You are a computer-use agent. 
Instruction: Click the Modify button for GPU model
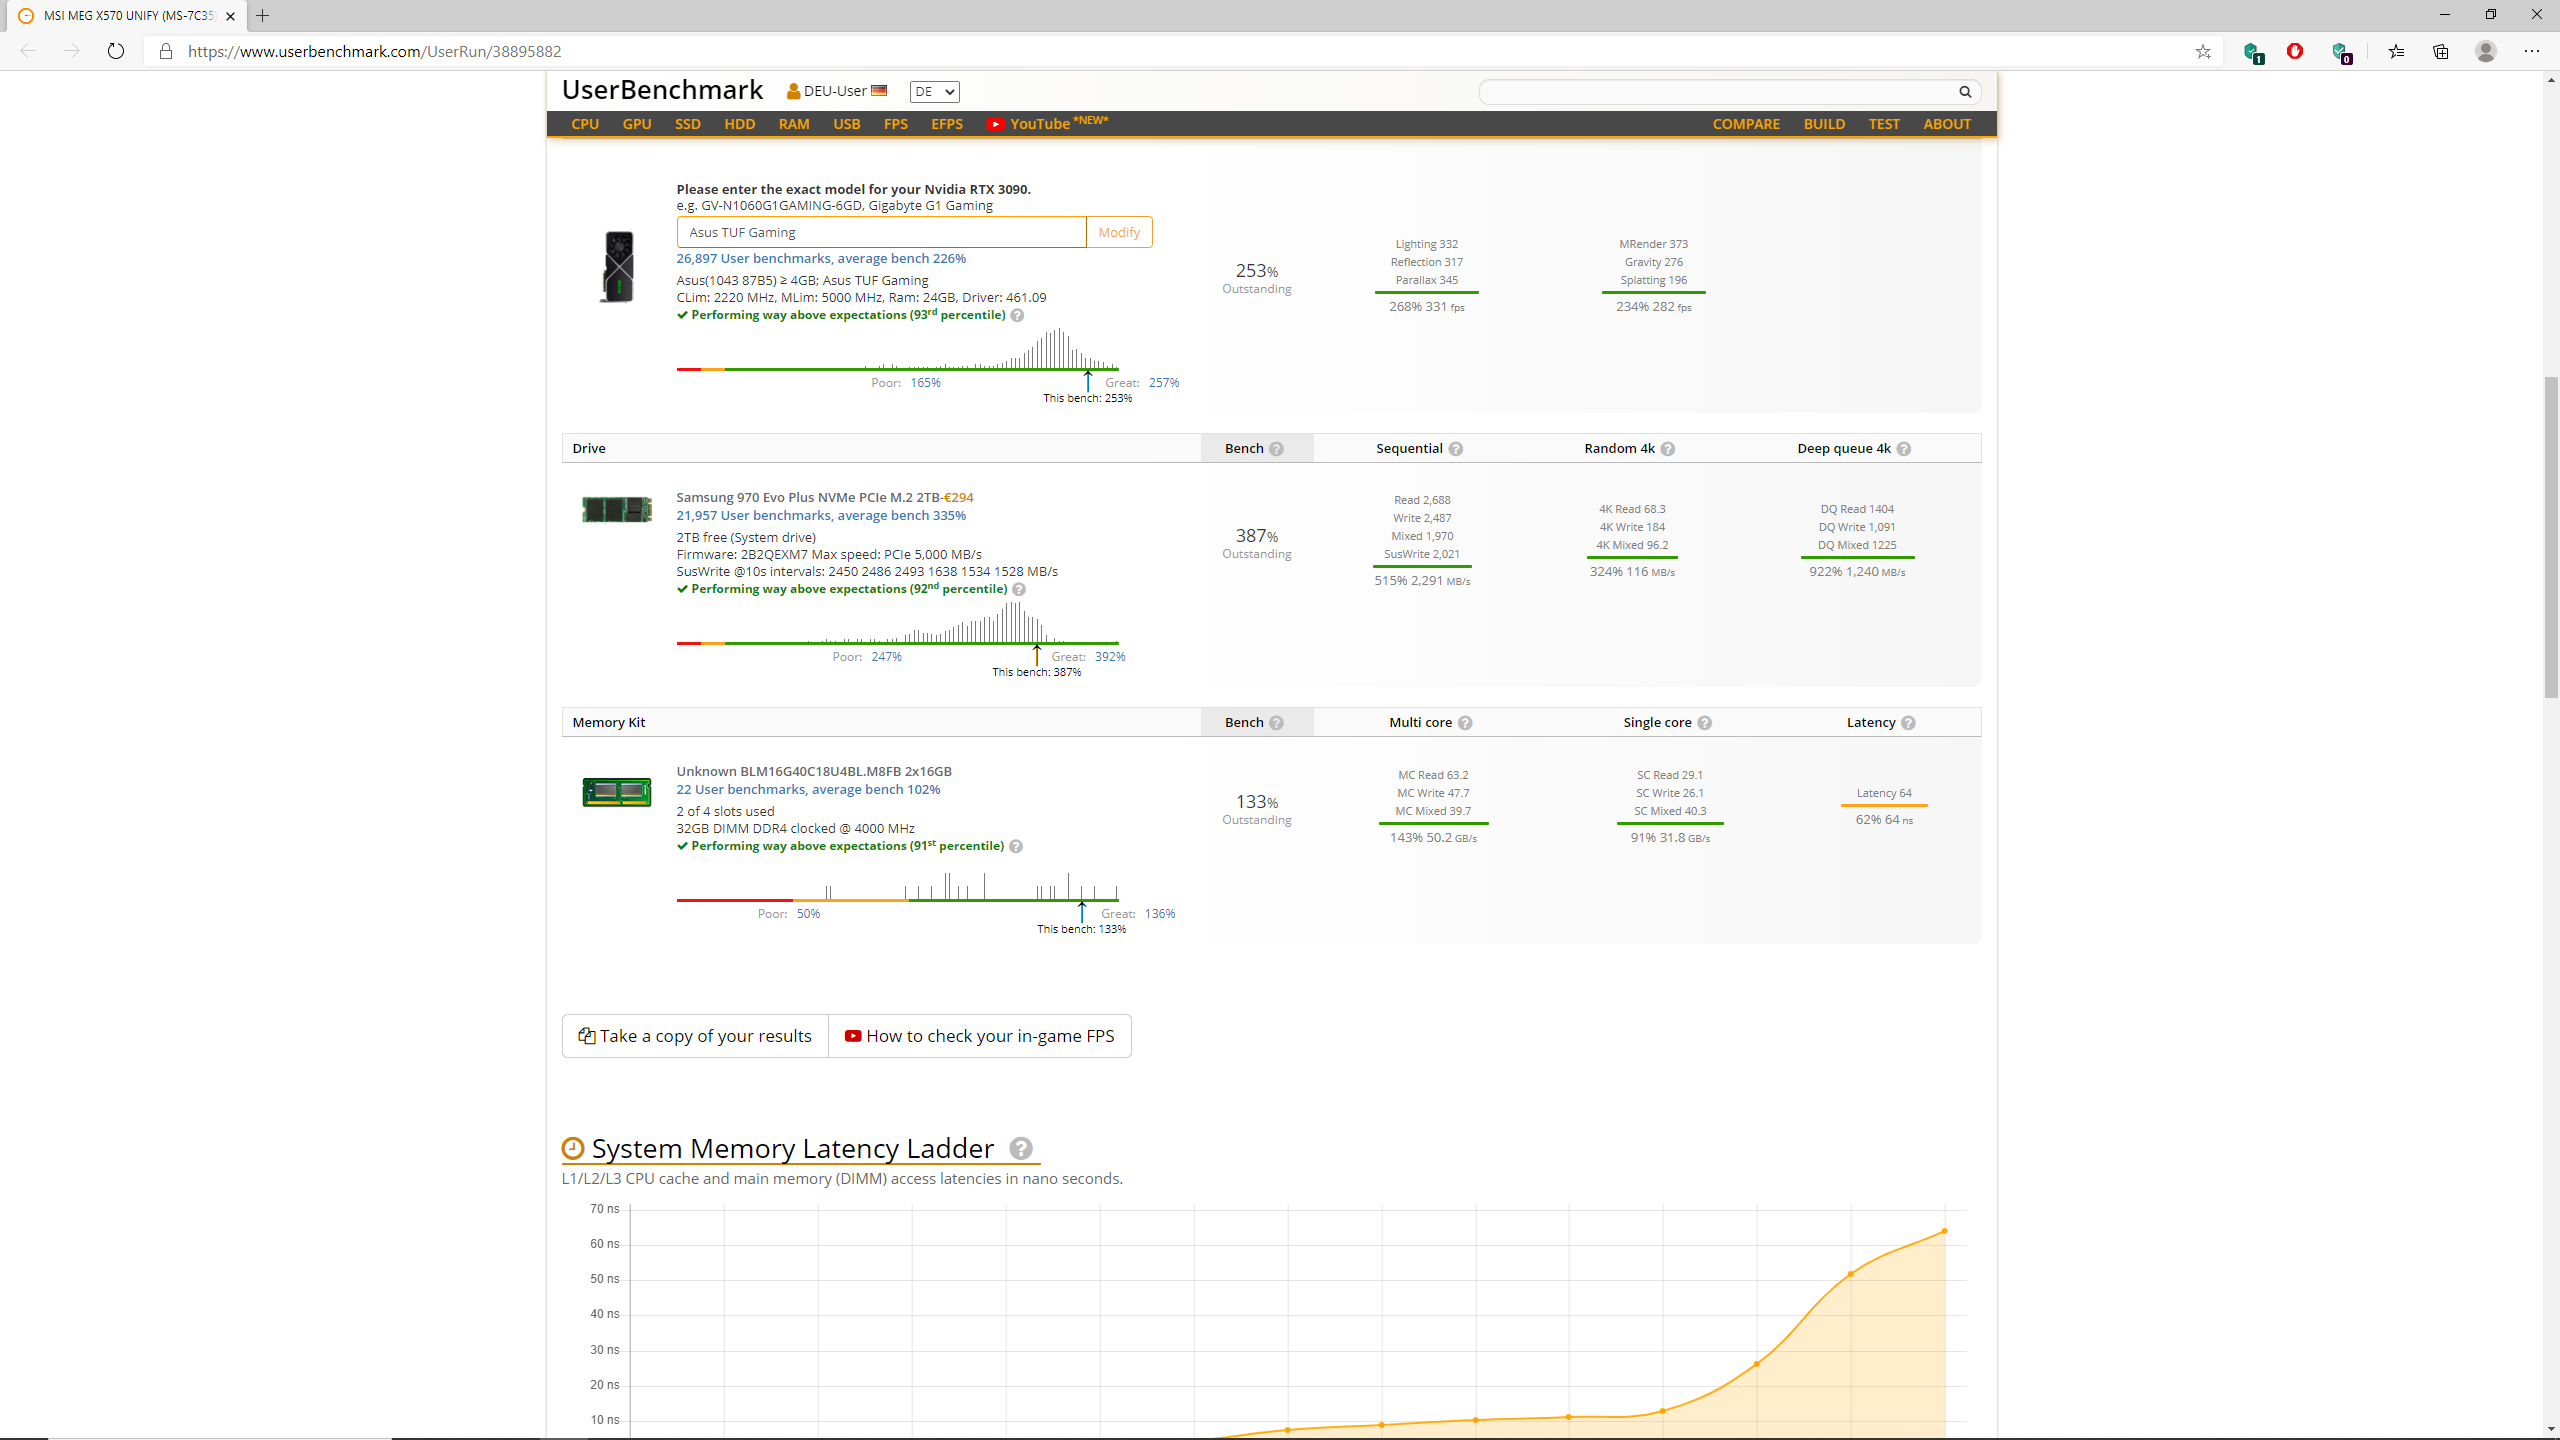(x=1119, y=232)
